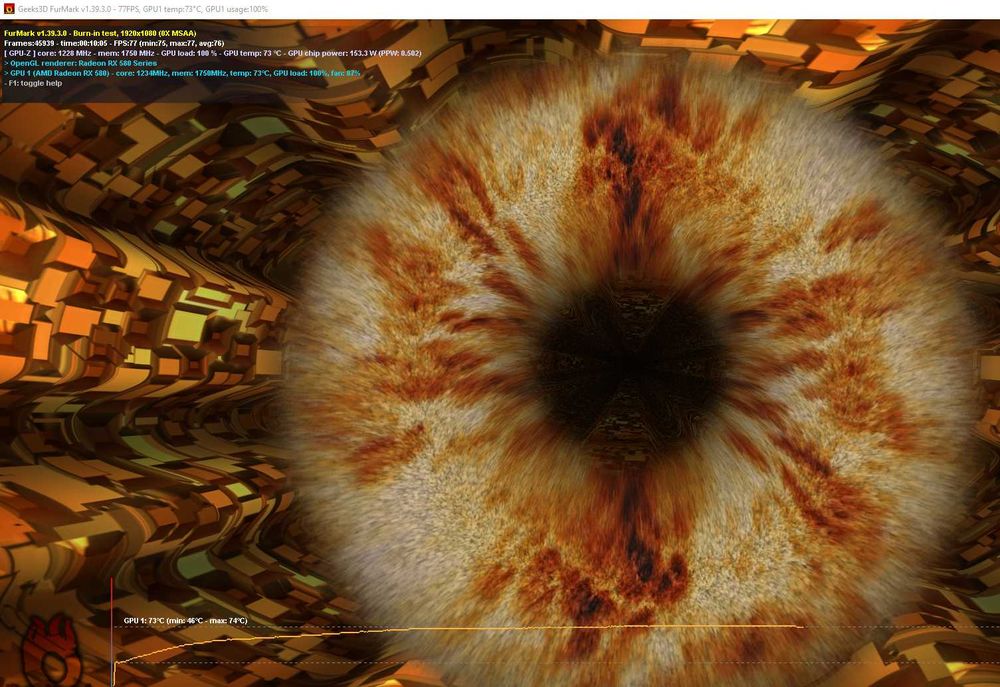
Task: Click the '[ GPU-Z ] core: 1228 MHz' line
Action: (x=212, y=54)
